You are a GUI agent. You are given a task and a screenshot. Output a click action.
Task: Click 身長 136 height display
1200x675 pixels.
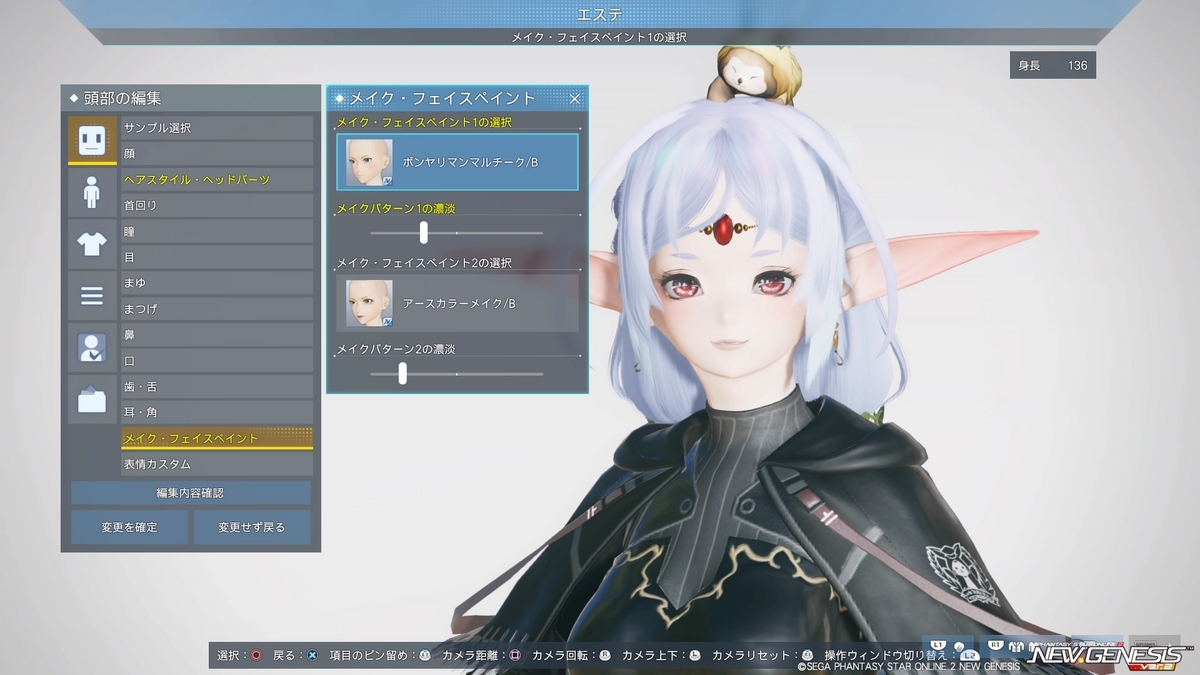[x=1053, y=65]
